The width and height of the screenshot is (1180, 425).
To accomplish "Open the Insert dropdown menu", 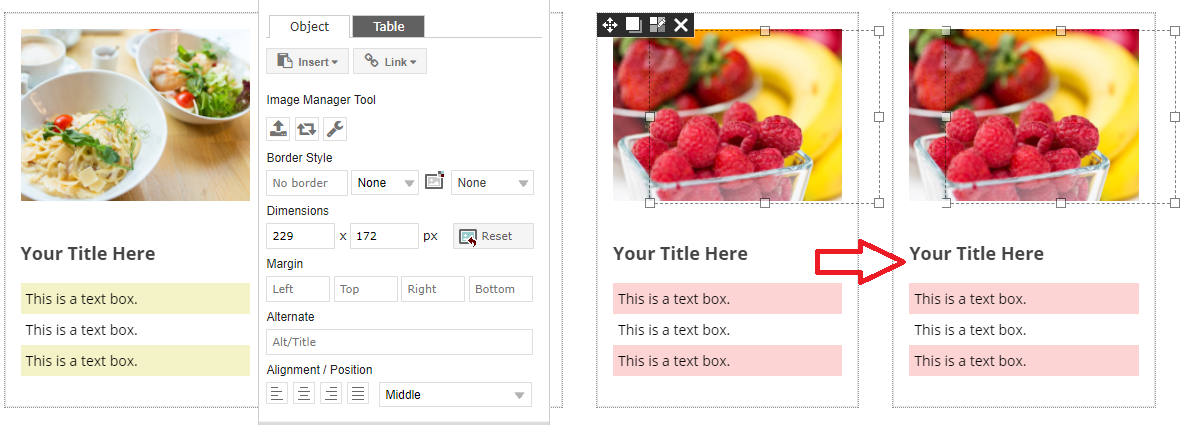I will [308, 62].
